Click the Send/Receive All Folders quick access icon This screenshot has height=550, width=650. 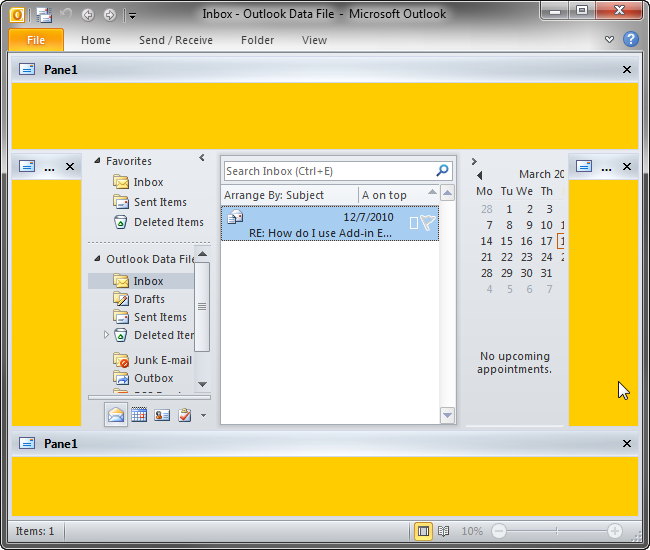44,15
